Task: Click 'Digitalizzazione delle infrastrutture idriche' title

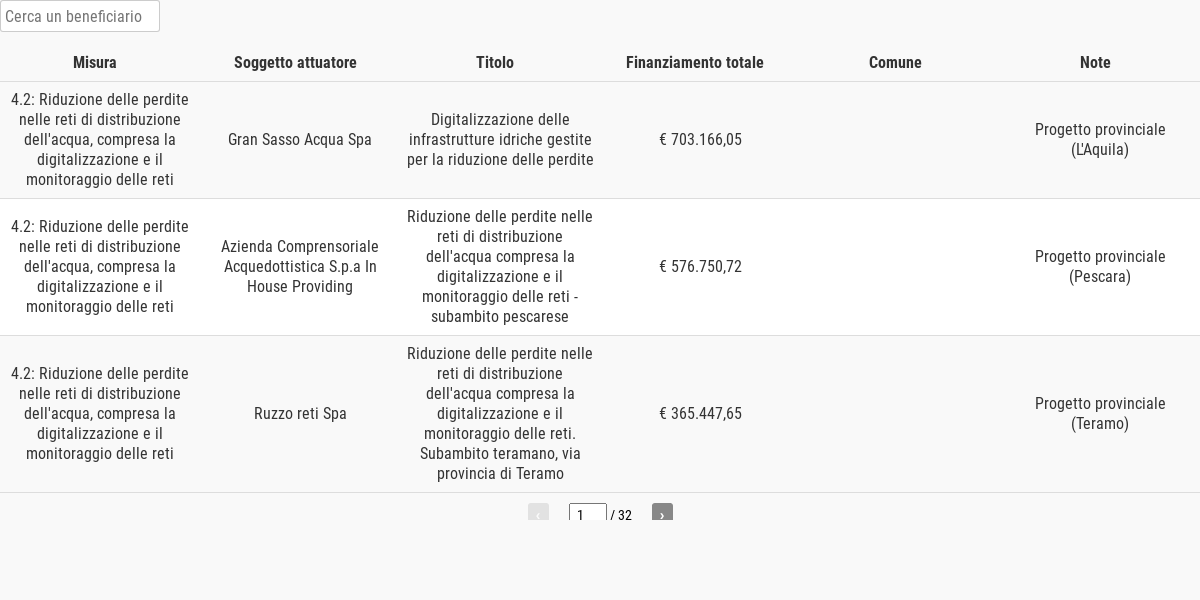Action: pyautogui.click(x=500, y=139)
